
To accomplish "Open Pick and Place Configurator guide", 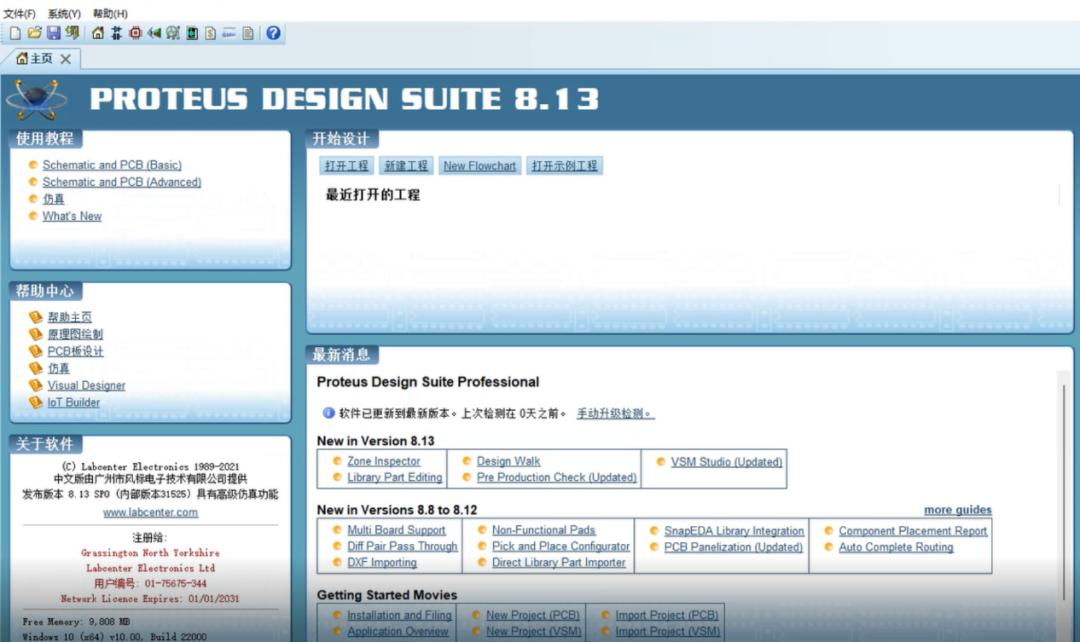I will [x=561, y=546].
